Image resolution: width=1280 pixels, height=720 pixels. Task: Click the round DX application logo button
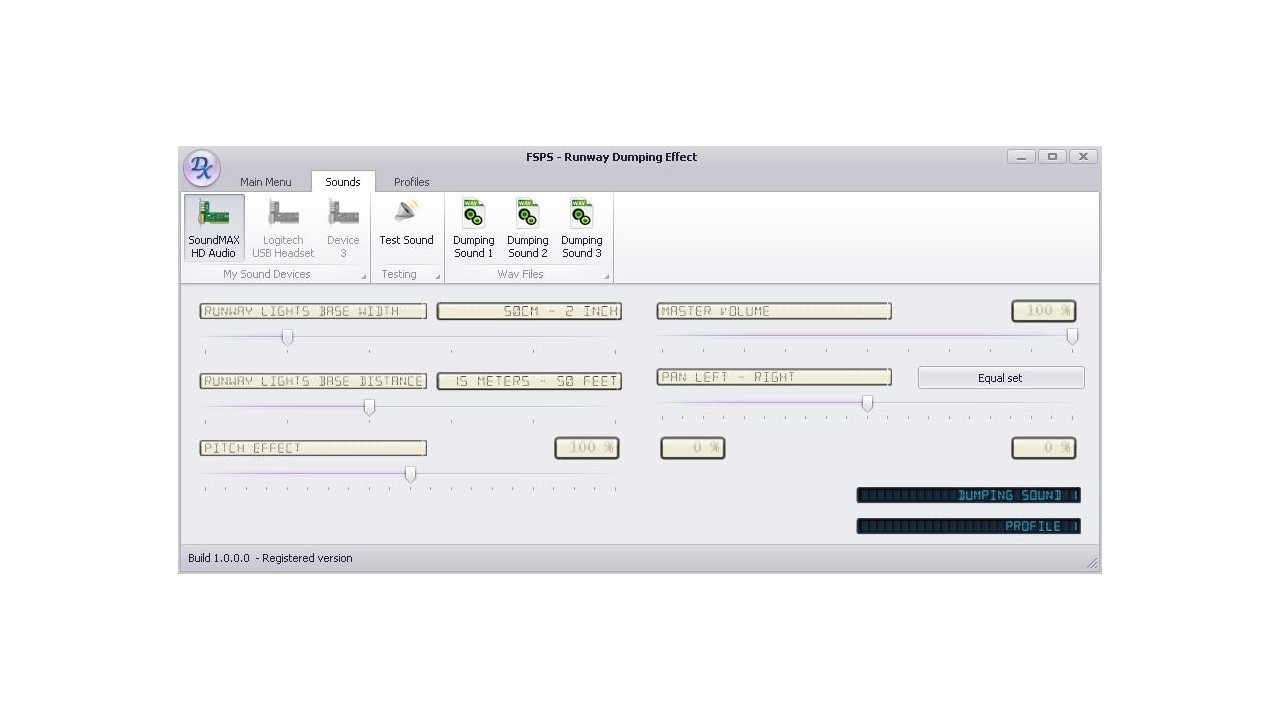click(201, 168)
